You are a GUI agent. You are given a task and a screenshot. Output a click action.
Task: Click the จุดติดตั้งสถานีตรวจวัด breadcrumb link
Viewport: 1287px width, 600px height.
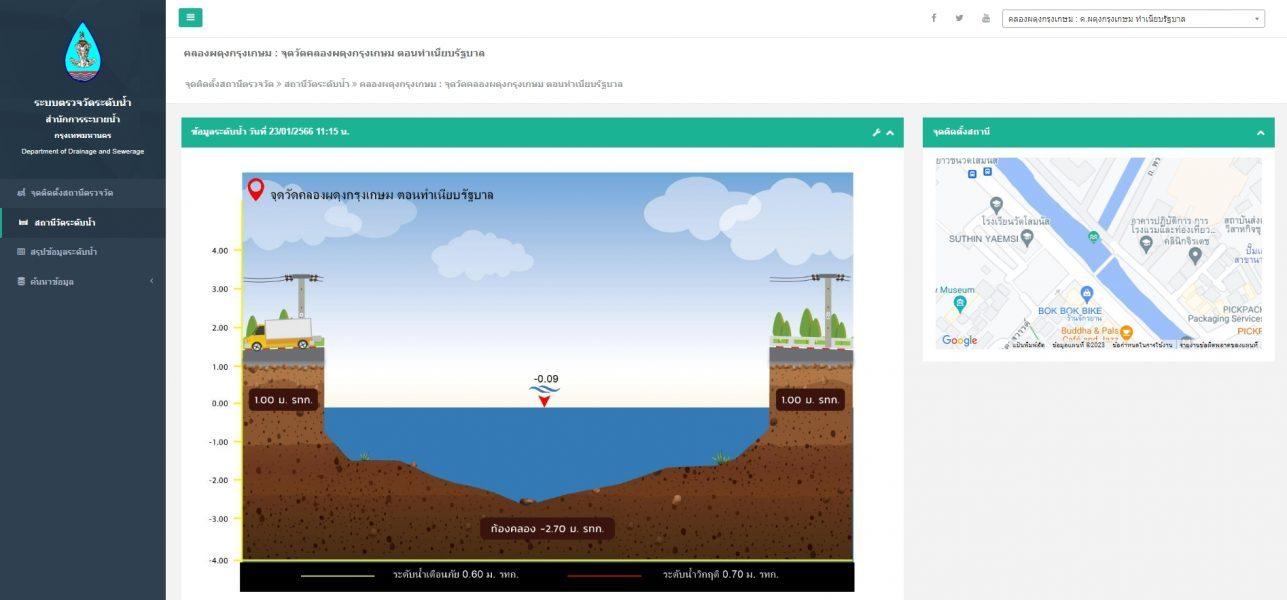pos(229,84)
